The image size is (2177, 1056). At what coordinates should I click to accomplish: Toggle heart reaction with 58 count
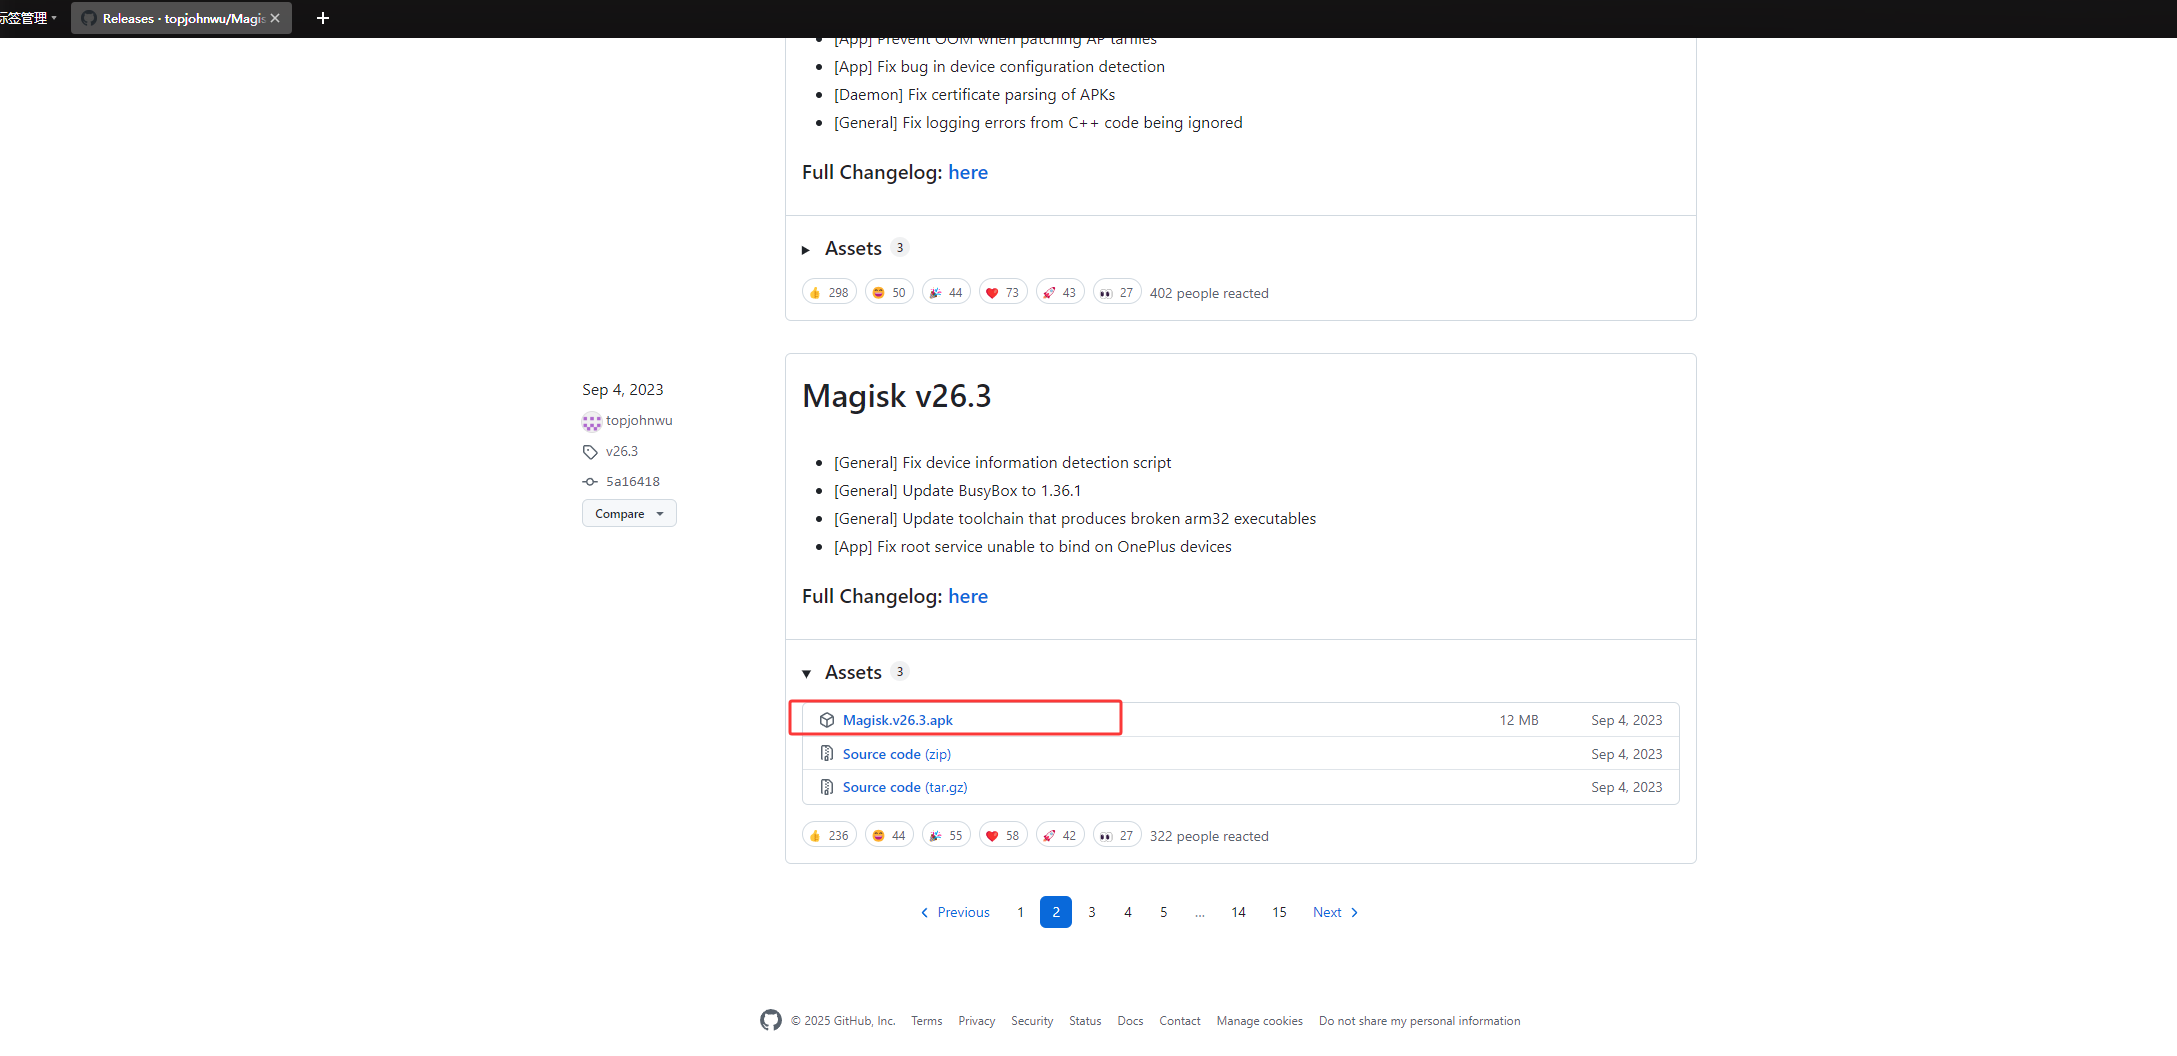click(1003, 835)
